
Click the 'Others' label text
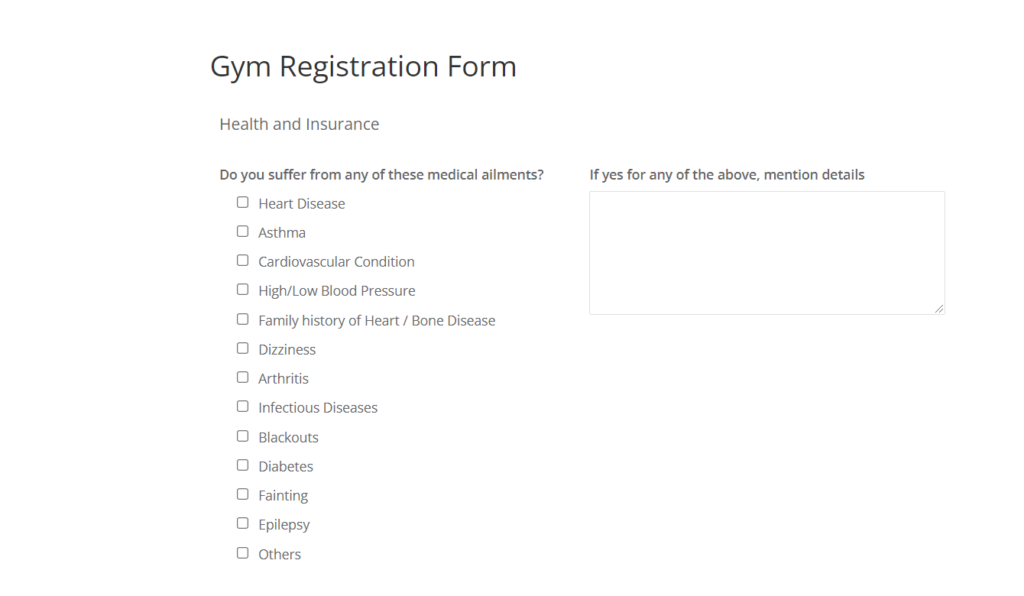tap(279, 553)
